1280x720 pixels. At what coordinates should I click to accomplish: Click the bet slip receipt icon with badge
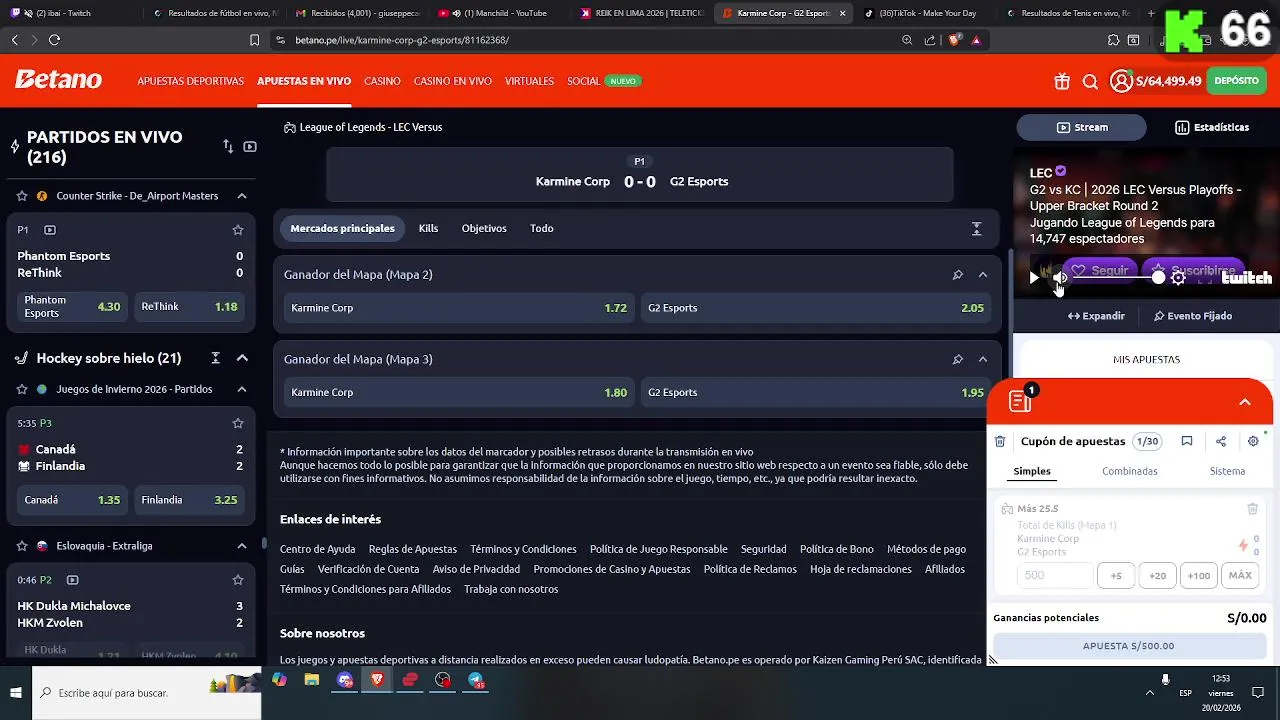(1021, 401)
